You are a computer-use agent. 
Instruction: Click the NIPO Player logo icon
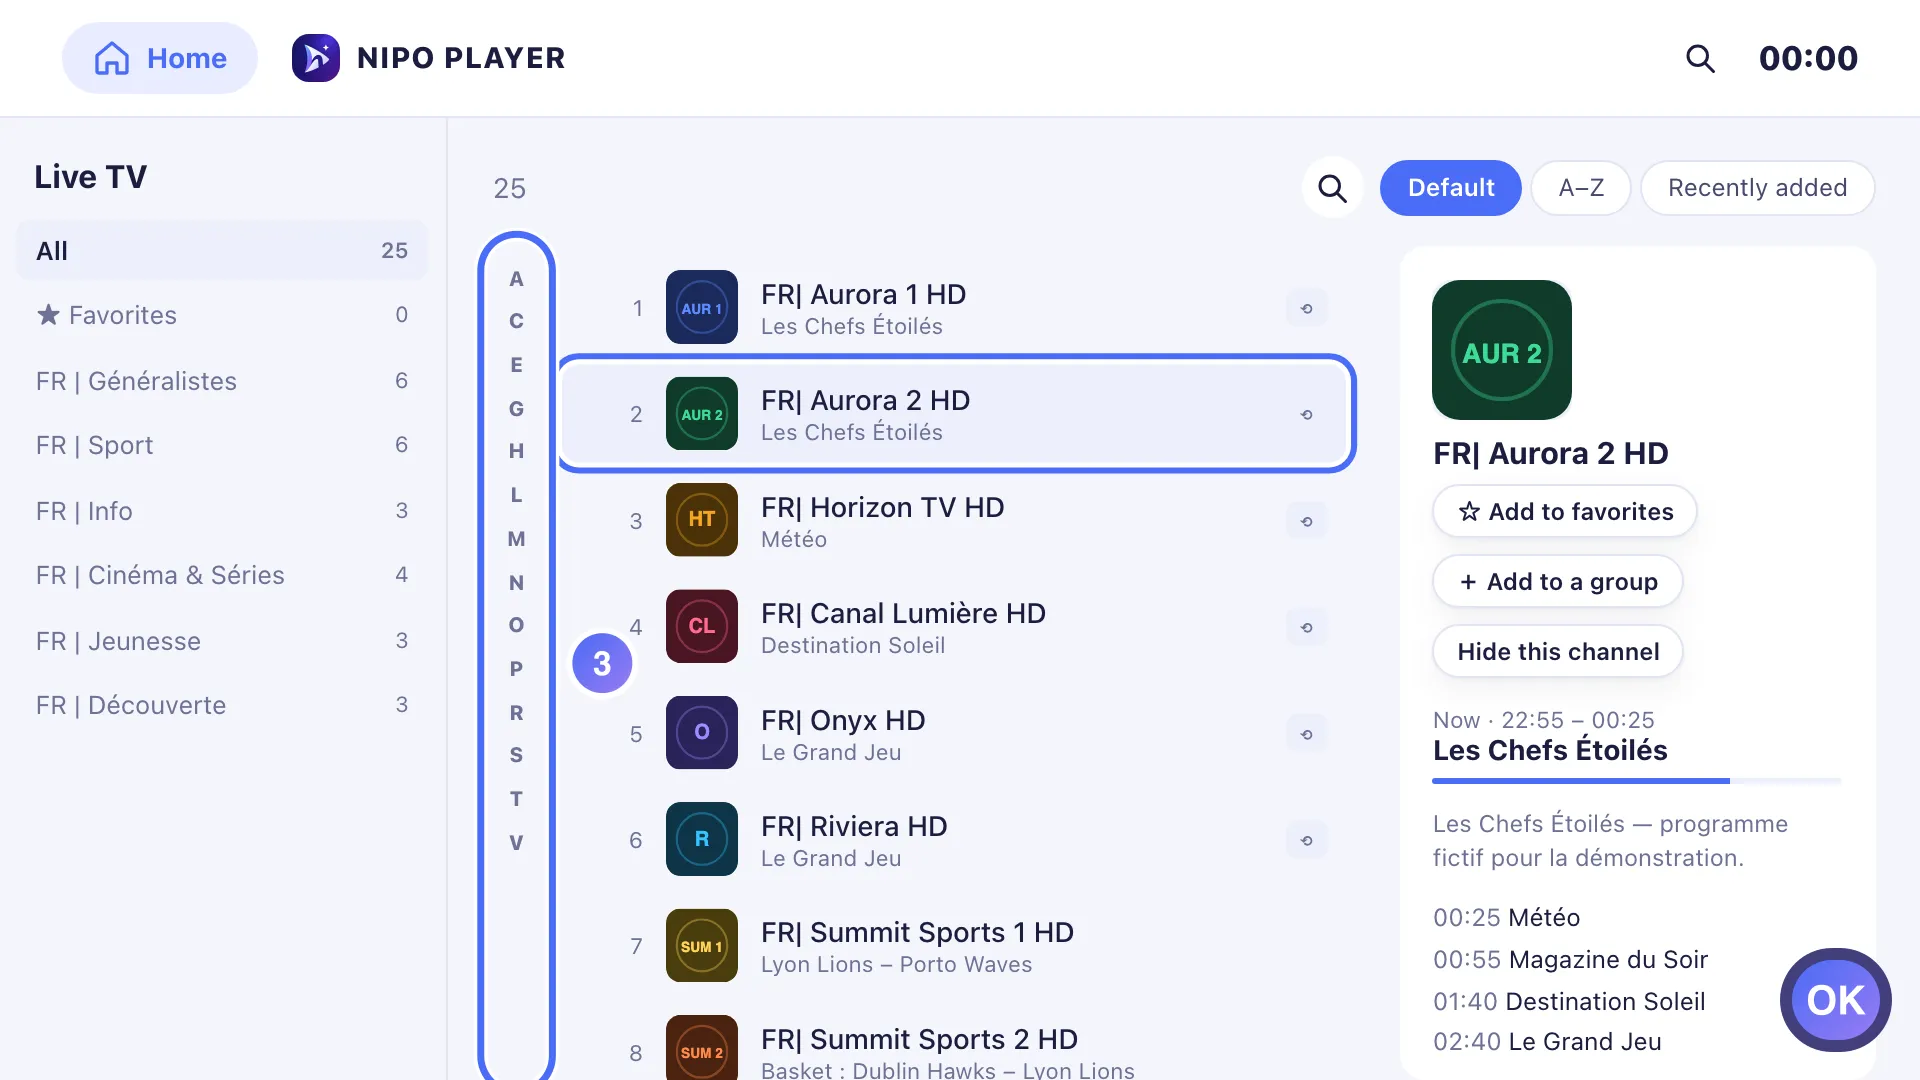tap(316, 58)
